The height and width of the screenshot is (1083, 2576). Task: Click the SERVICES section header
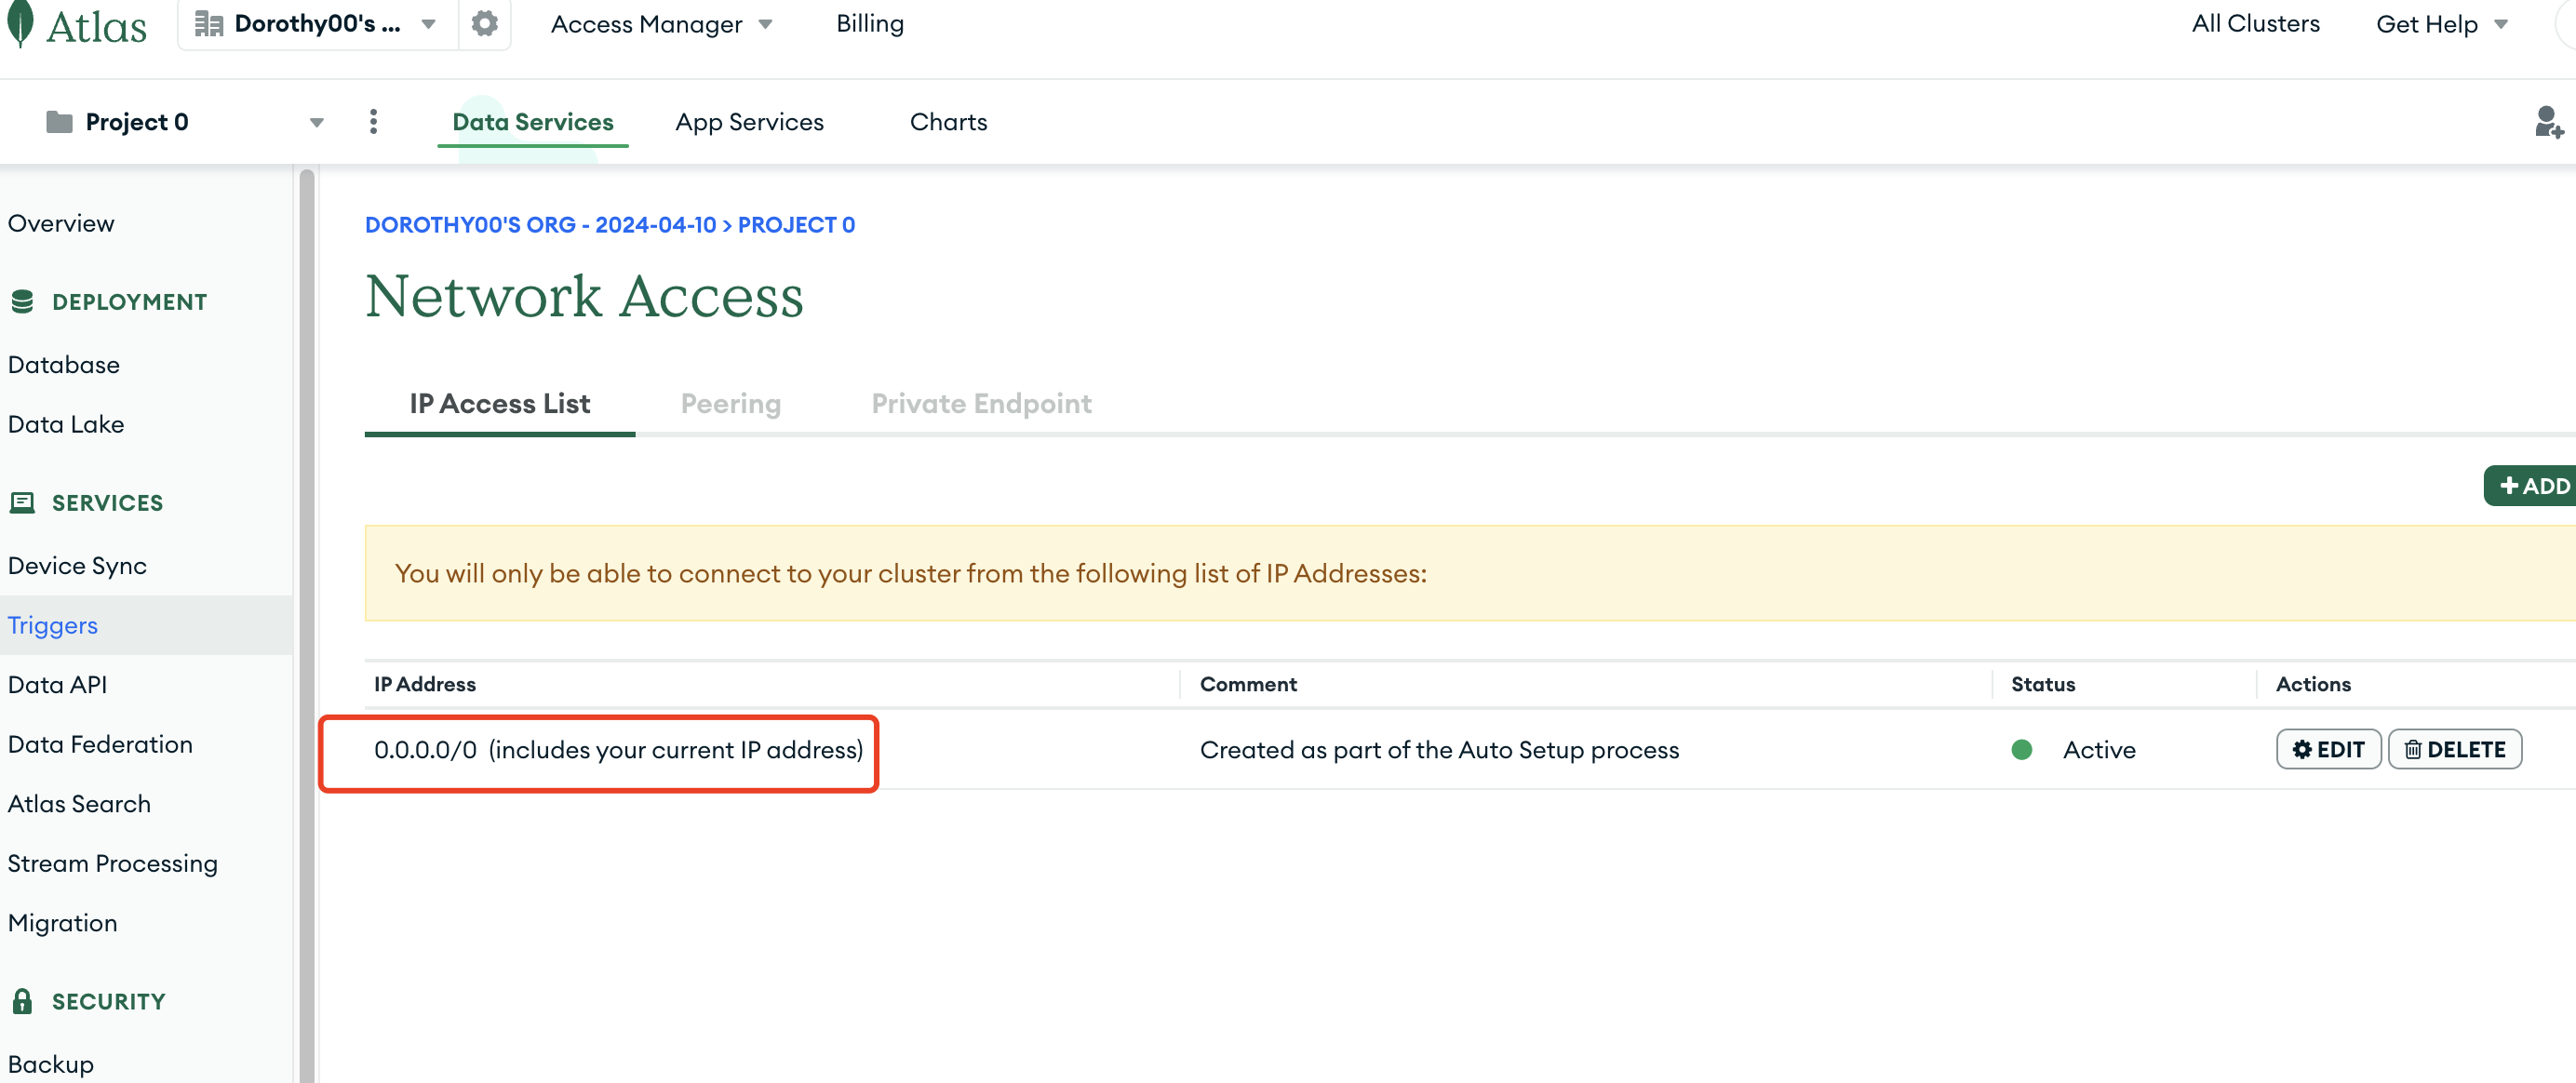[108, 502]
